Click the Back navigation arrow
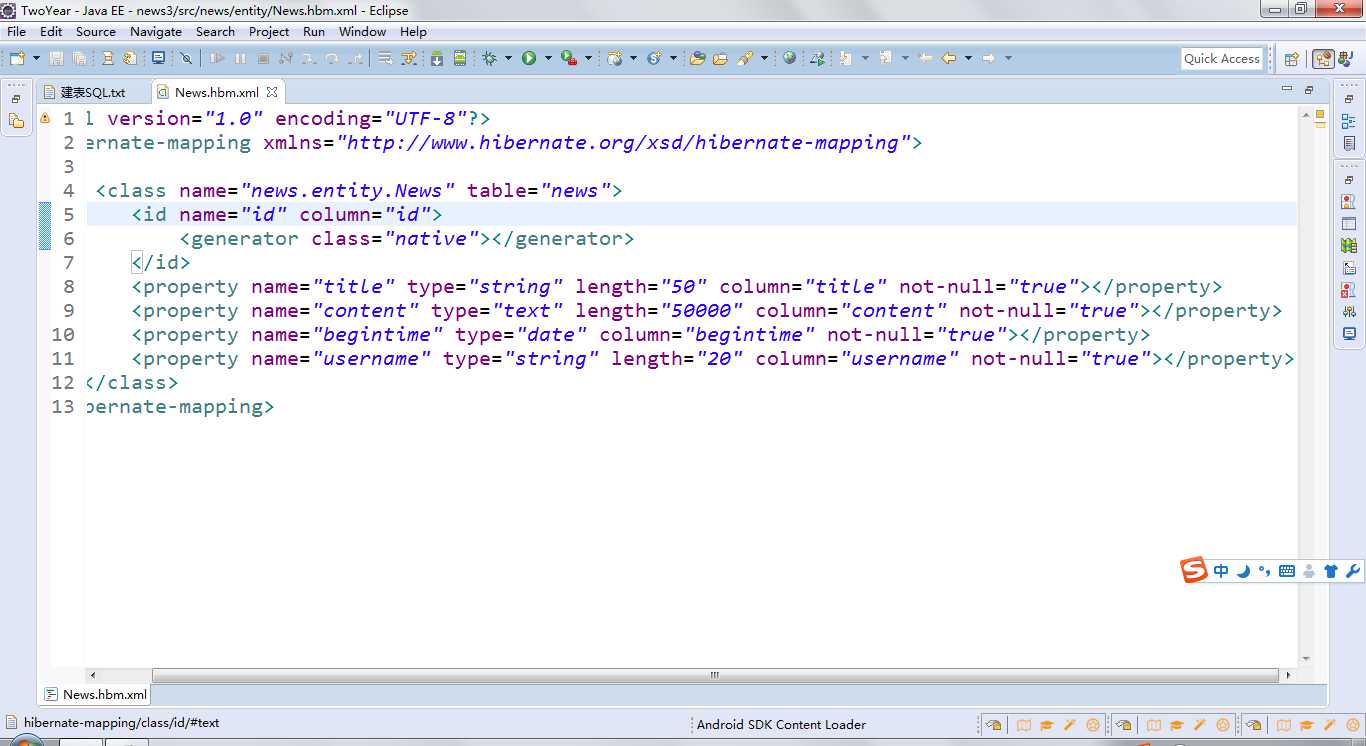Screen dimensions: 1366x746 coord(949,58)
